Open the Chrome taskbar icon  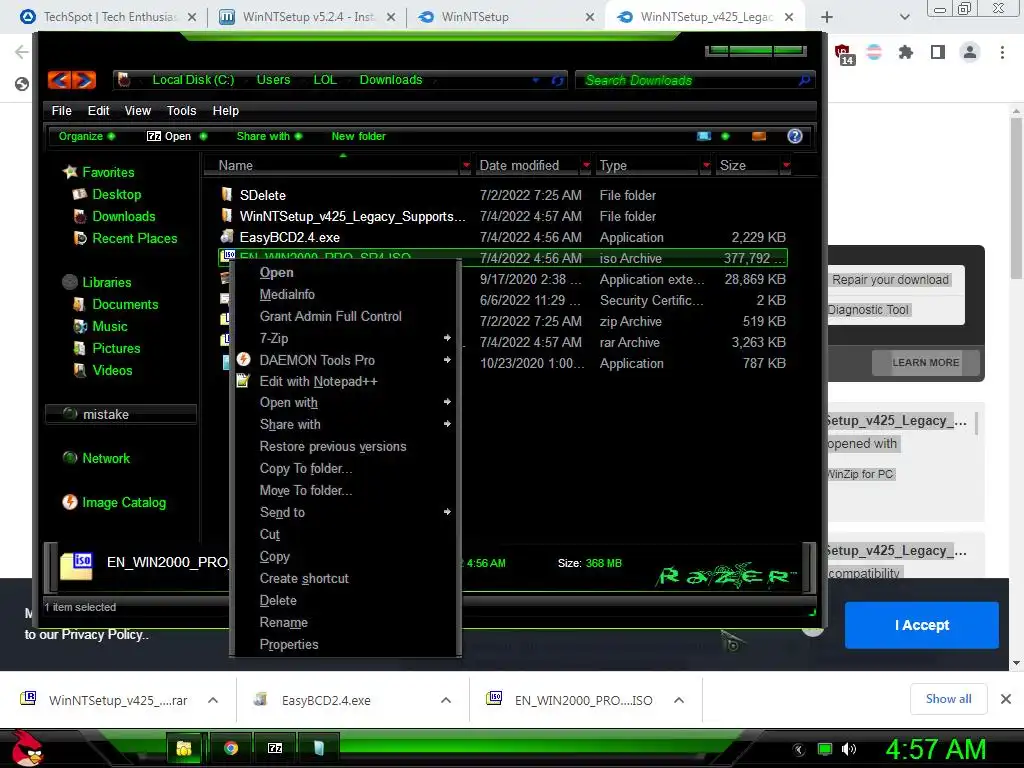231,748
